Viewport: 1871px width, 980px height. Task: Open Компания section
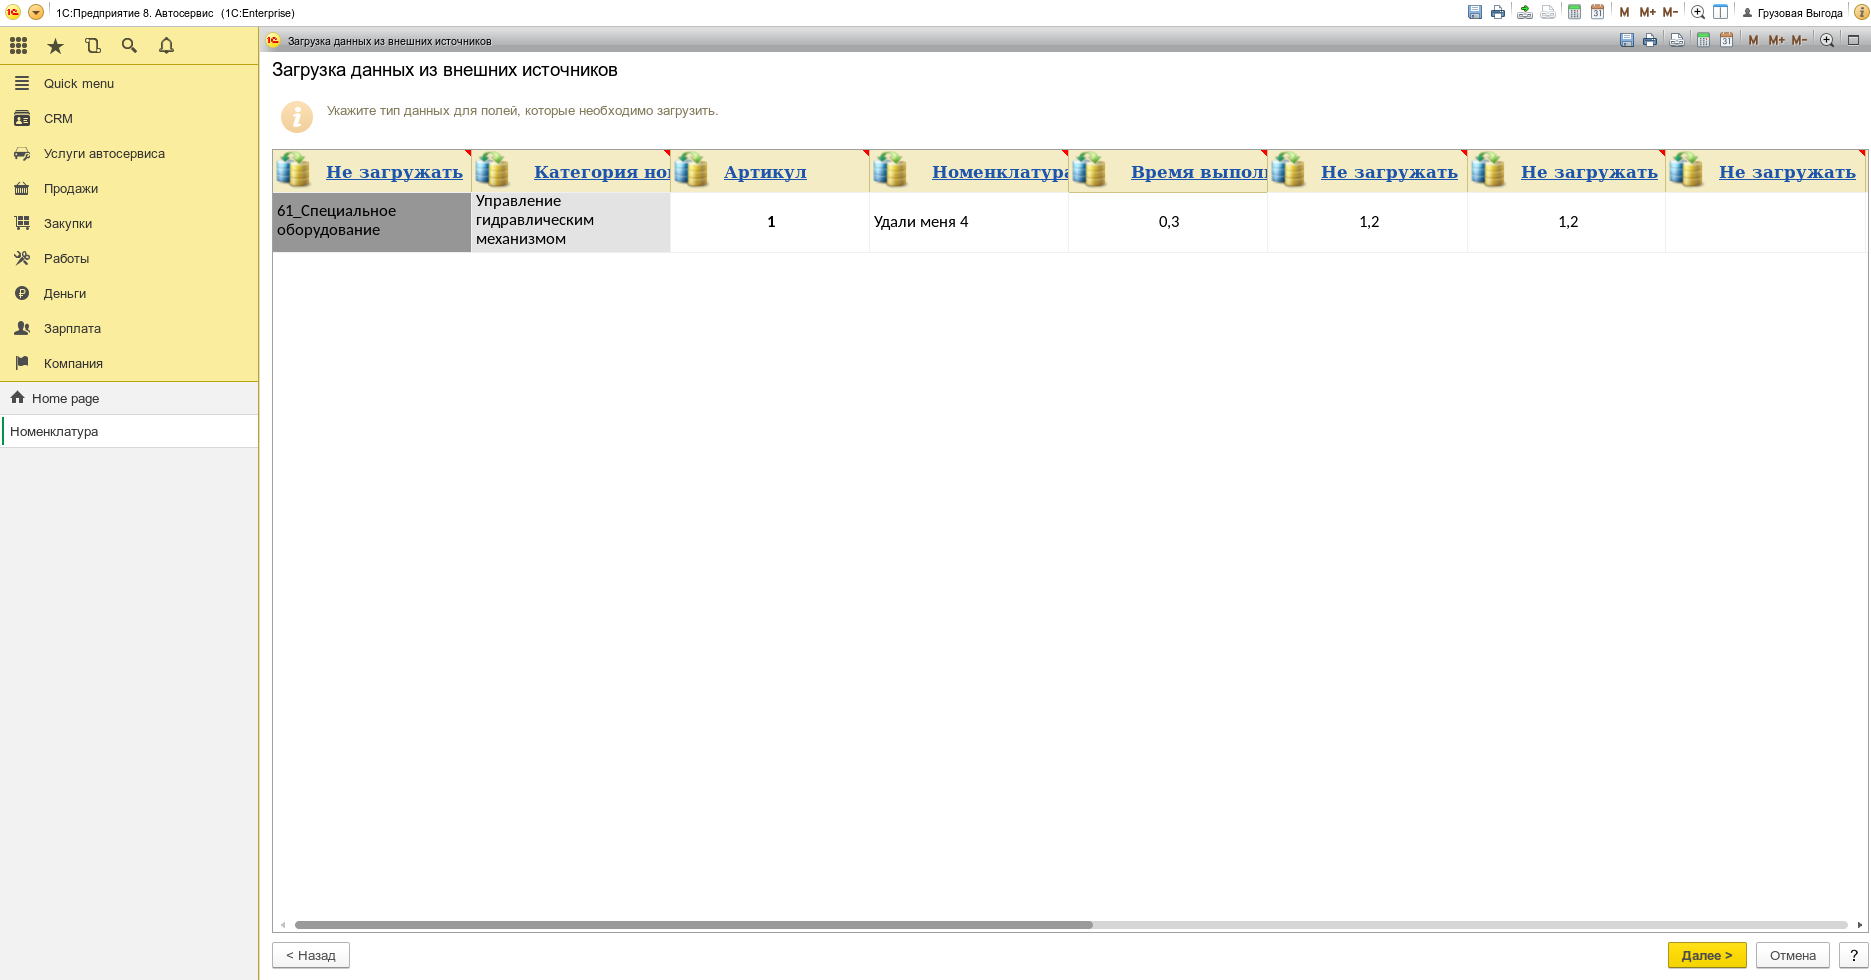click(129, 364)
